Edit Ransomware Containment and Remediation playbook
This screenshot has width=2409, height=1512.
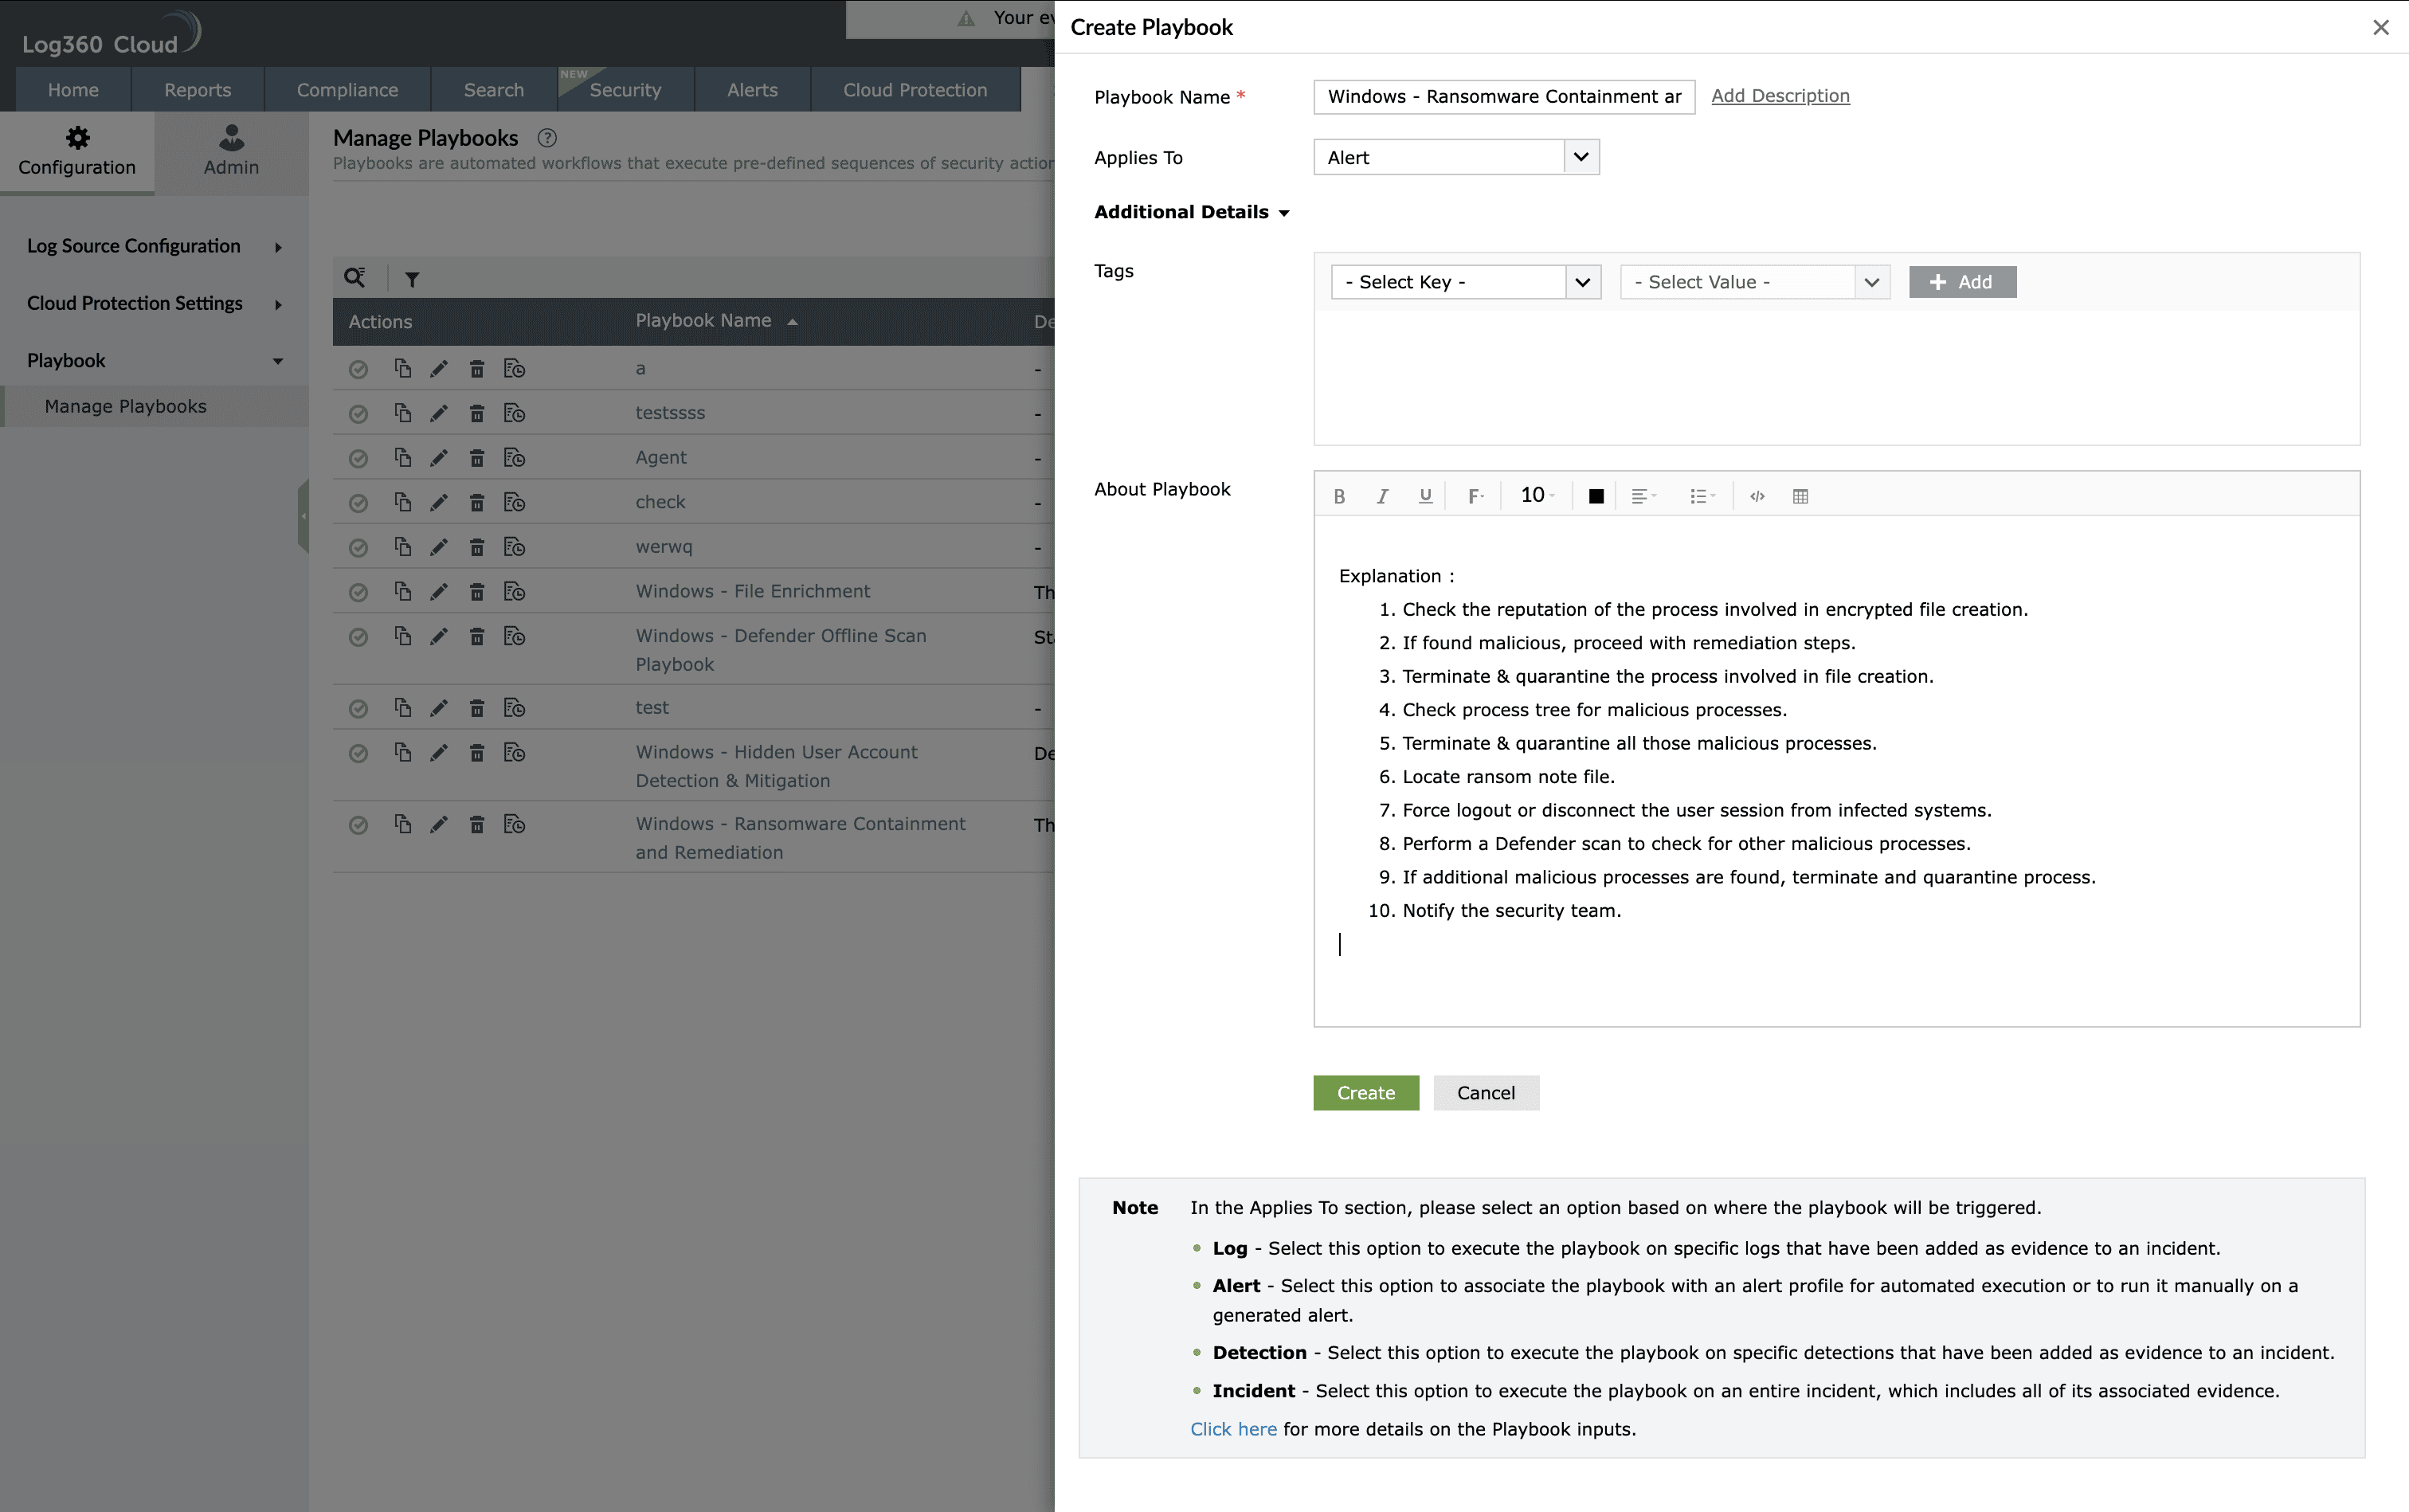[x=438, y=824]
